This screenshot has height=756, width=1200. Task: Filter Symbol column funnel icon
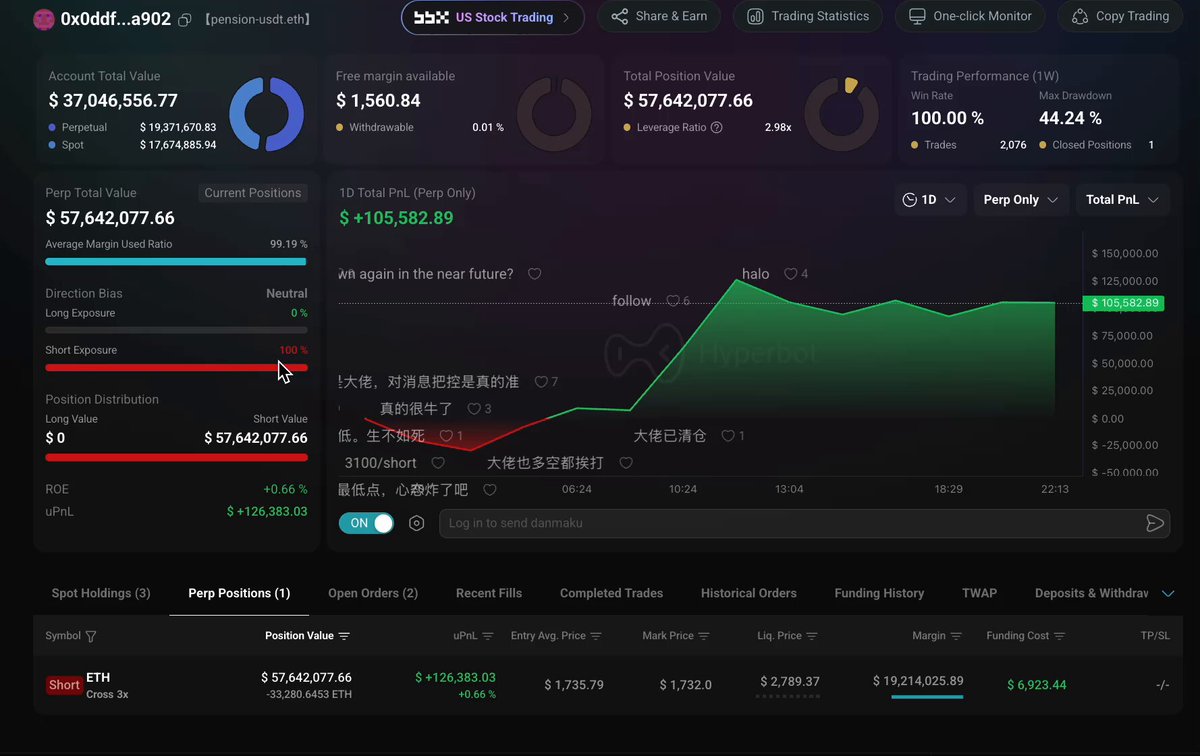[x=91, y=636]
